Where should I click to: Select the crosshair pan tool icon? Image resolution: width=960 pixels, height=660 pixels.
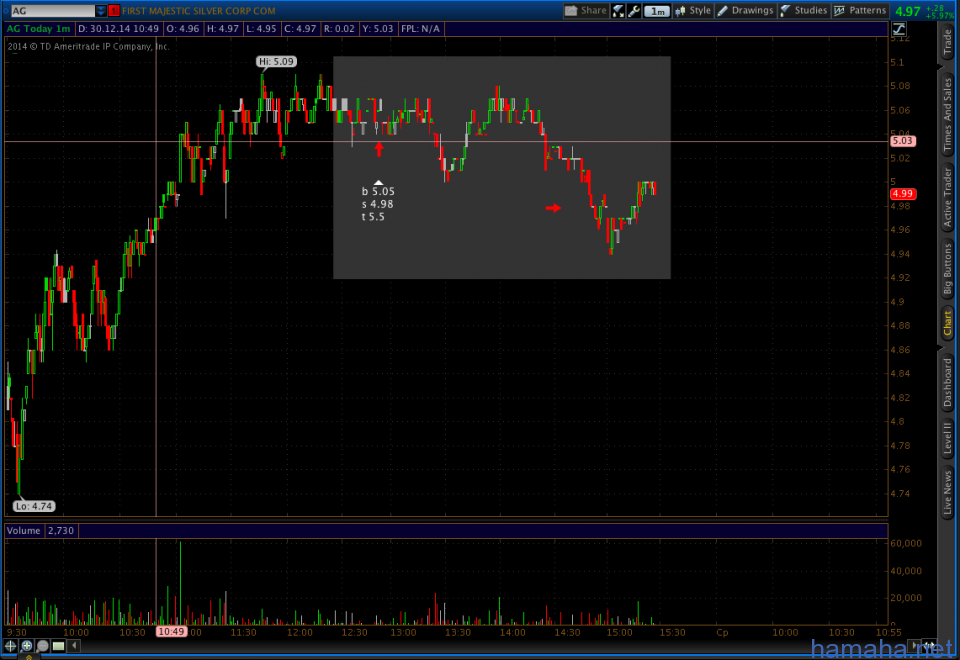pyautogui.click(x=10, y=645)
